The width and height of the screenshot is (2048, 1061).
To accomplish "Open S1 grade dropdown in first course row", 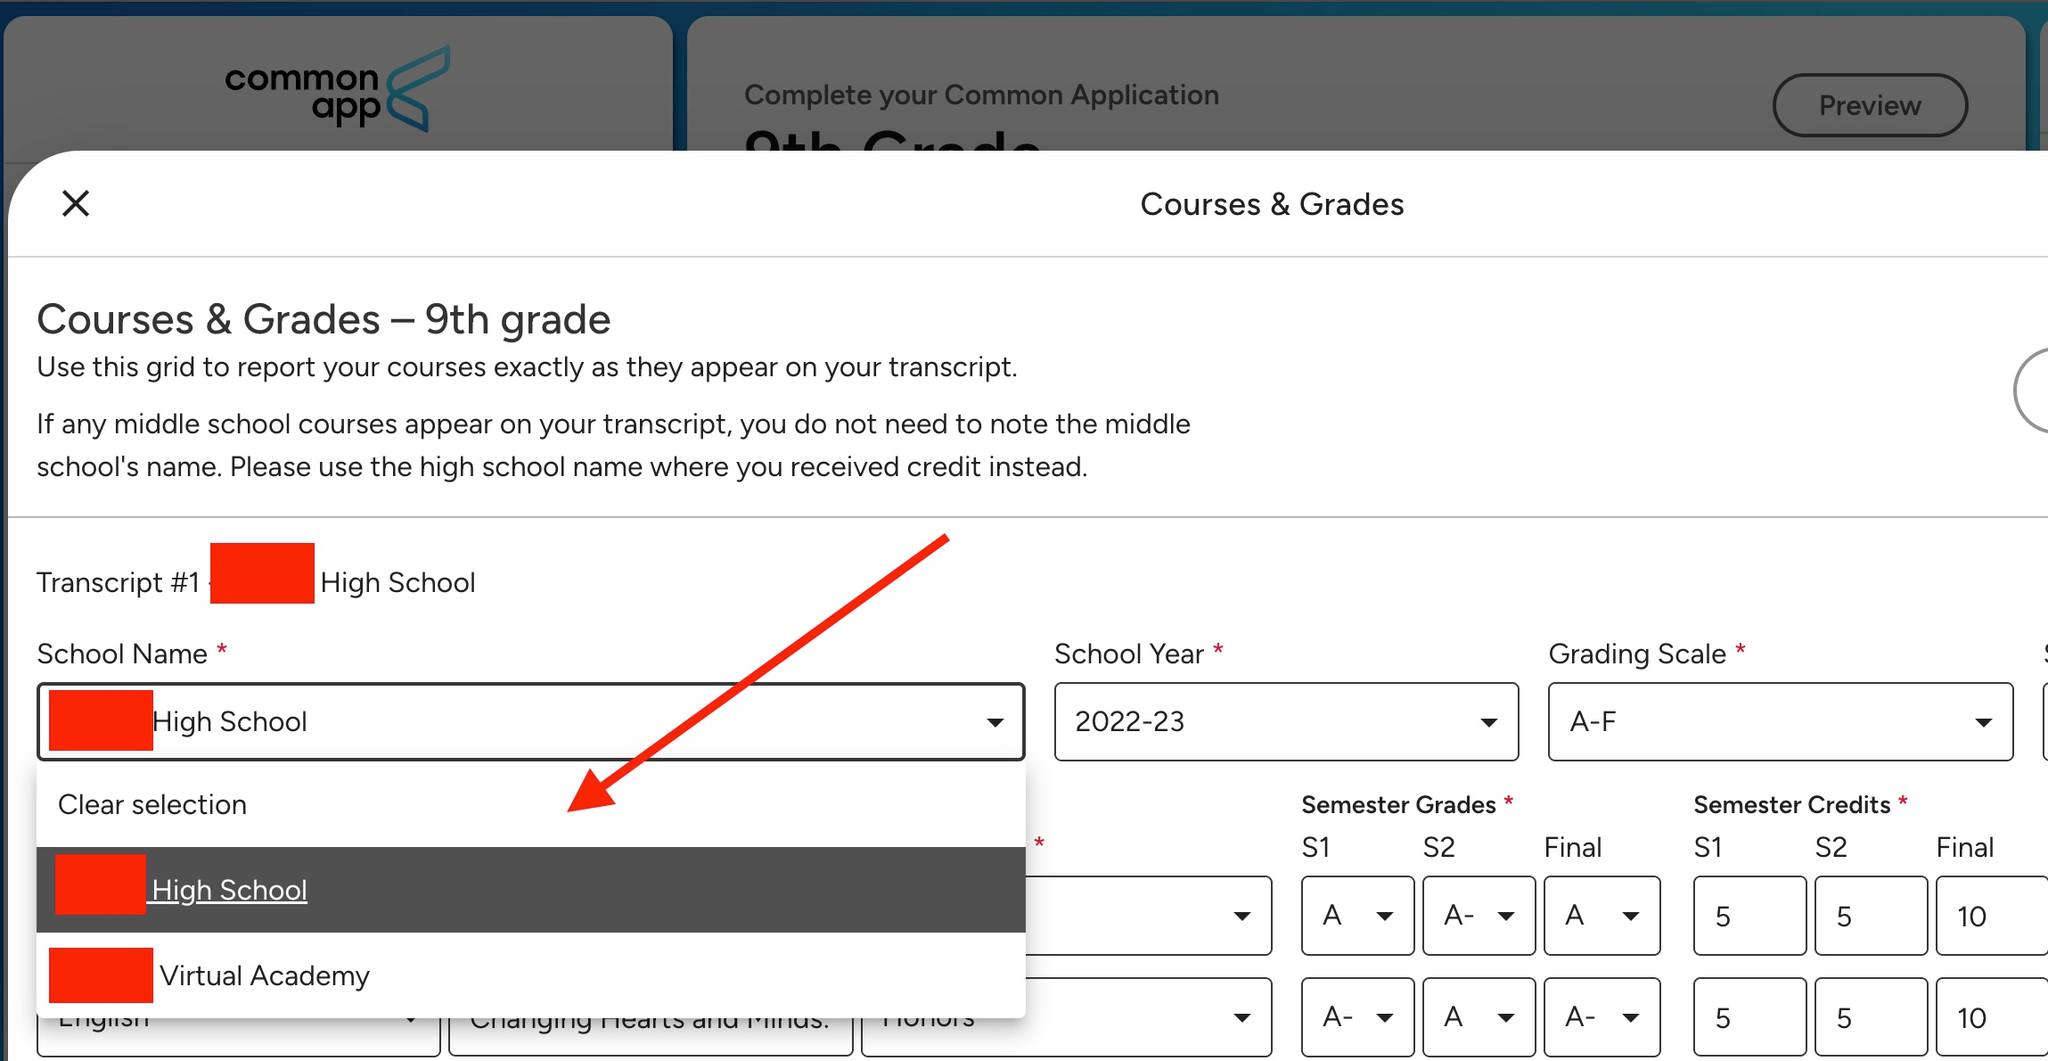I will click(1358, 916).
